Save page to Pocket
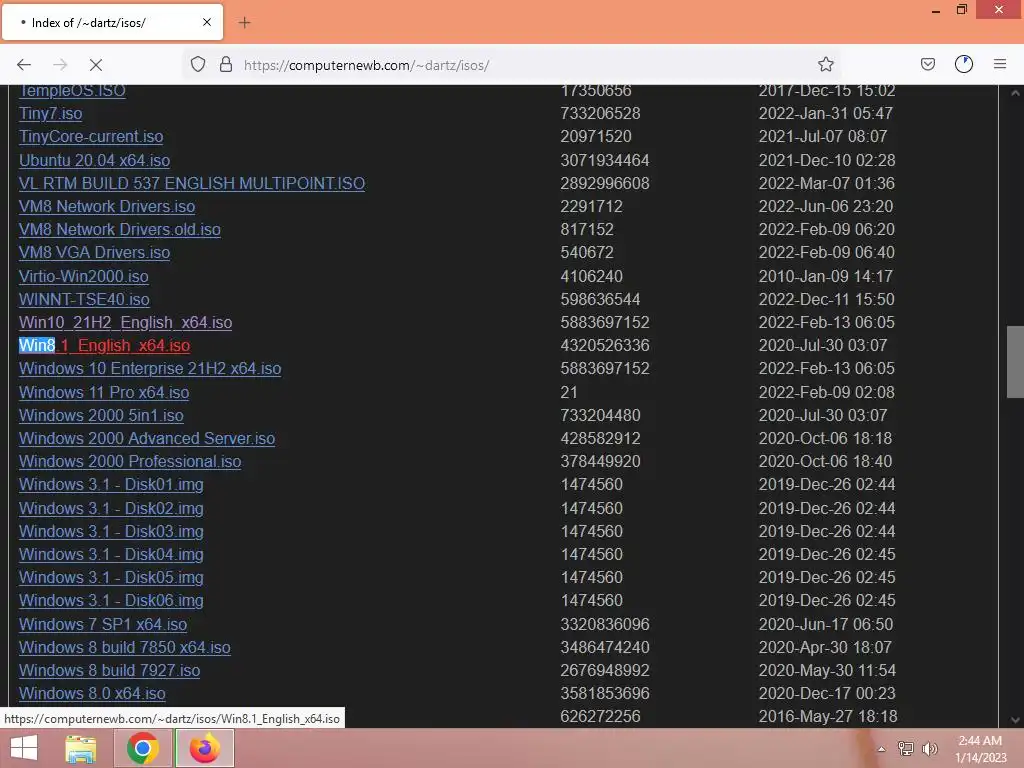Viewport: 1024px width, 768px height. tap(927, 64)
